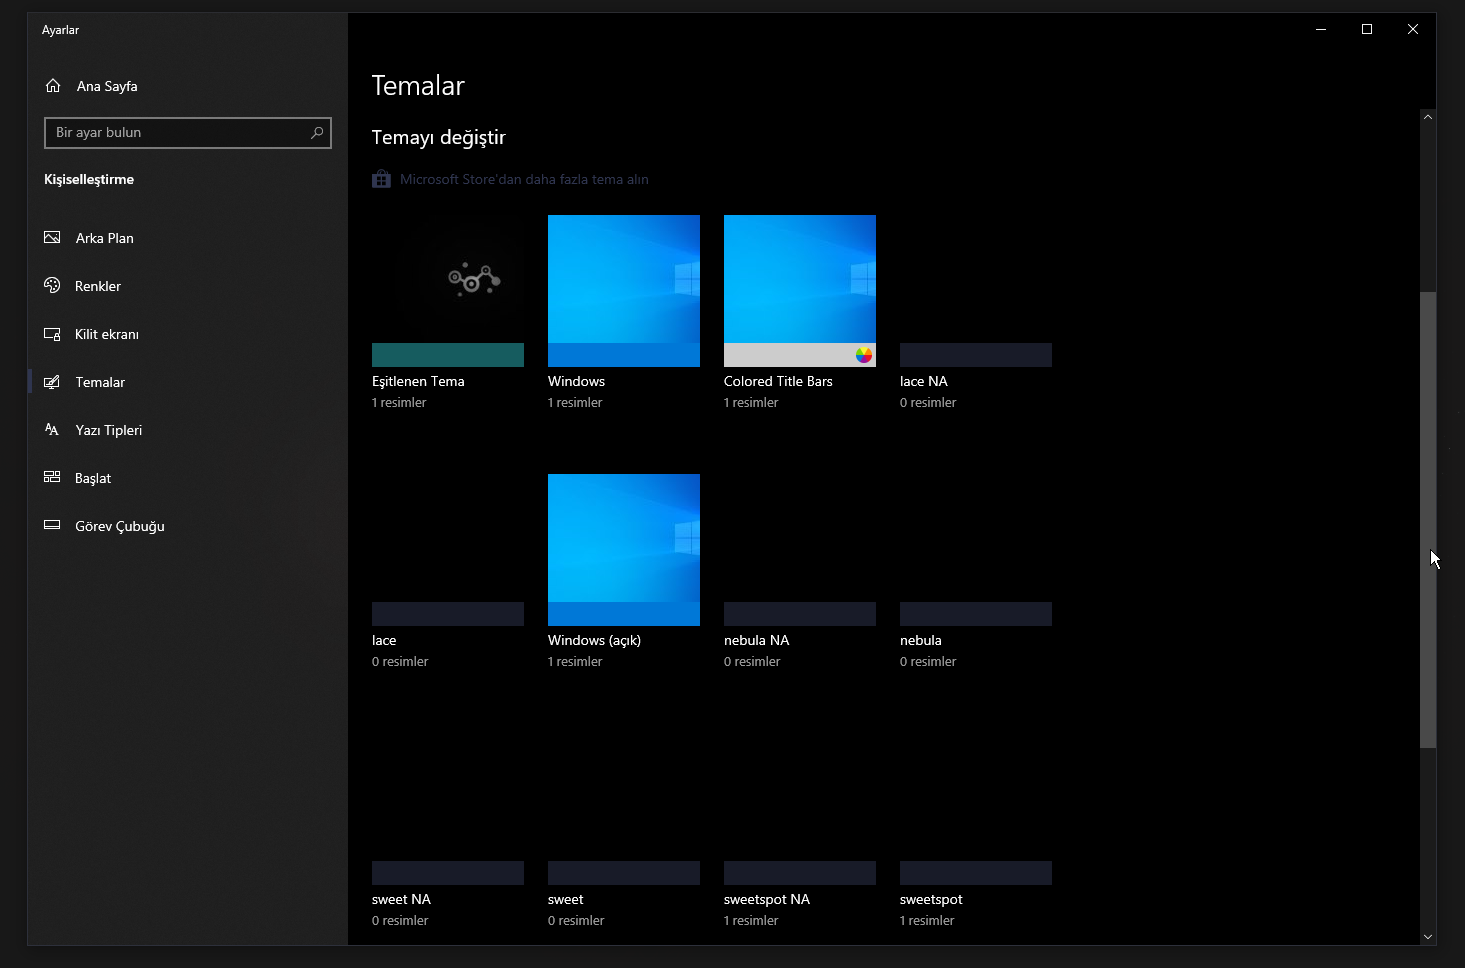Select the lace theme tile
The width and height of the screenshot is (1465, 968).
click(x=448, y=550)
